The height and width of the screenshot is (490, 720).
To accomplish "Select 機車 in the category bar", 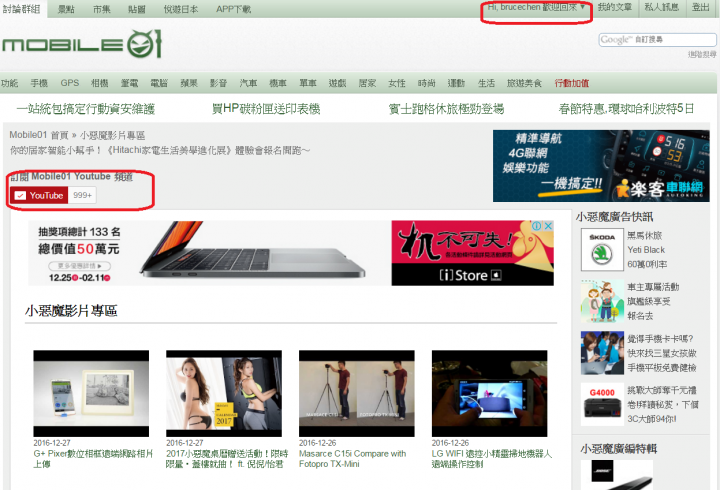I will click(x=277, y=83).
